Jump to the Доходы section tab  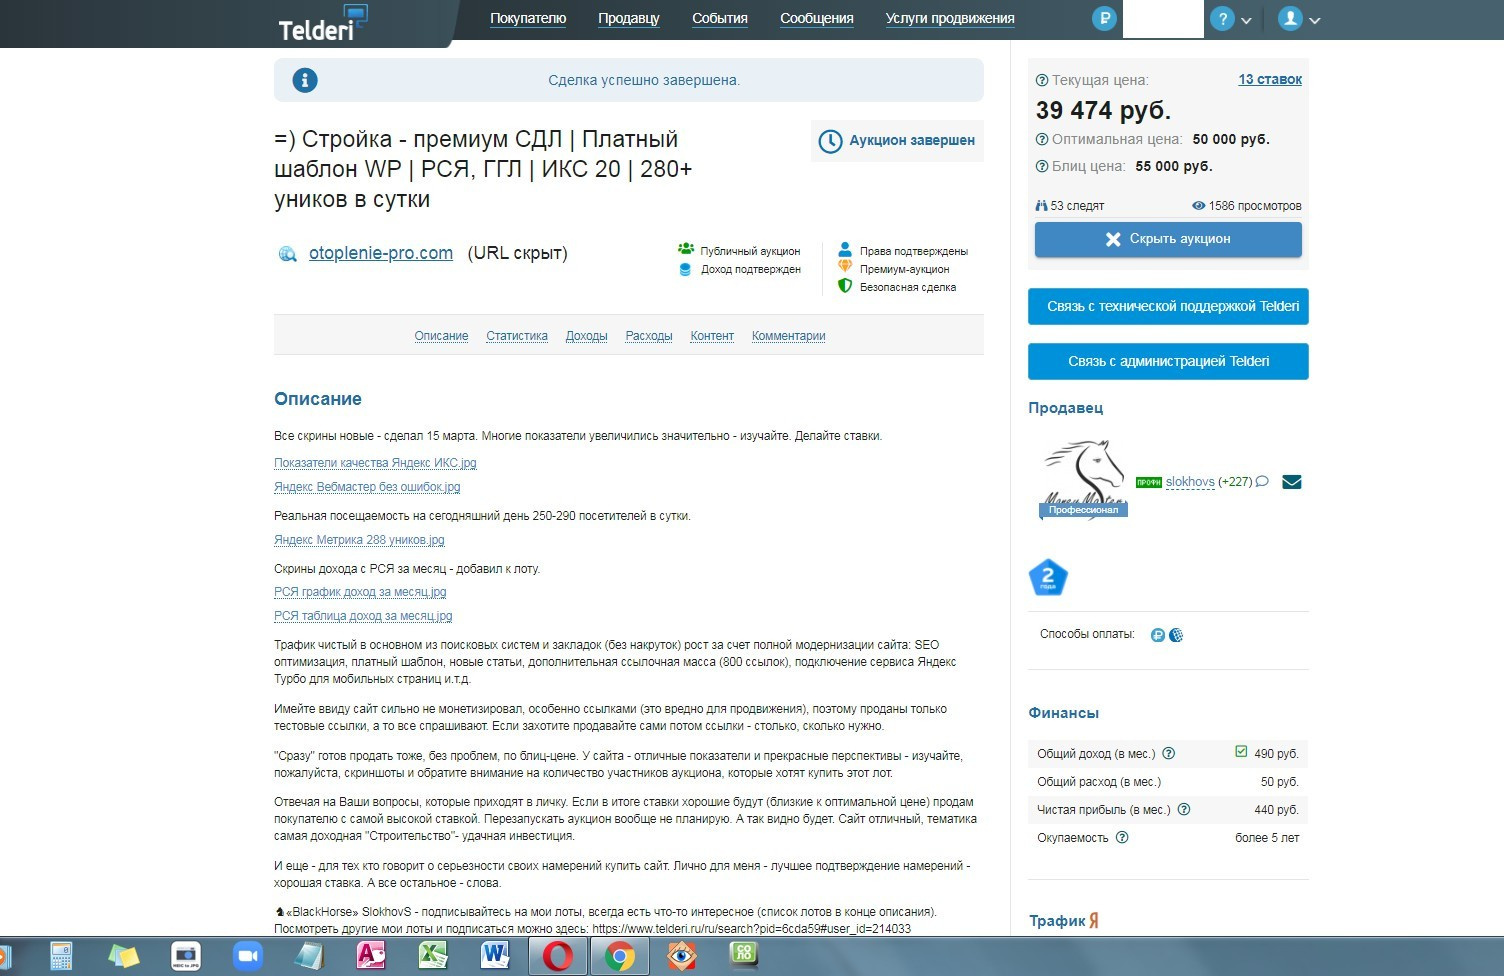point(586,336)
